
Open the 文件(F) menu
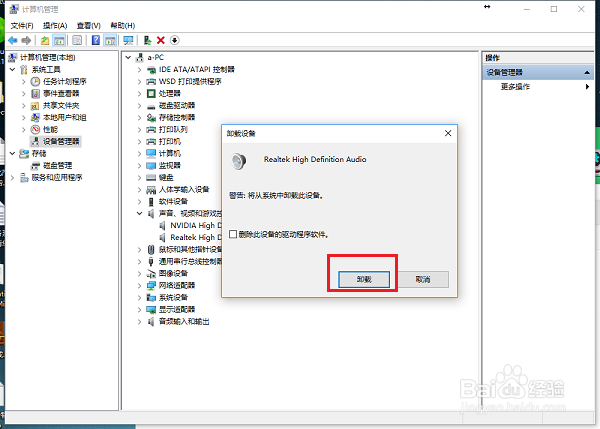tap(22, 26)
